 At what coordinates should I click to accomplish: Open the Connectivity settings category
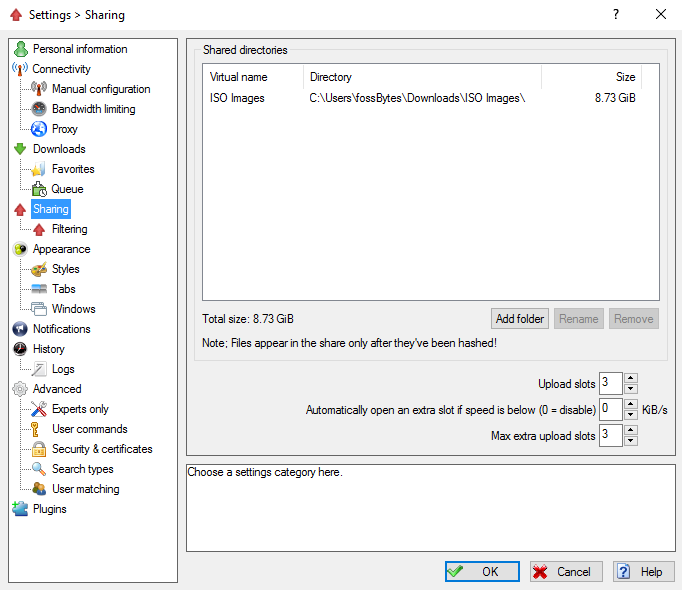pos(61,69)
